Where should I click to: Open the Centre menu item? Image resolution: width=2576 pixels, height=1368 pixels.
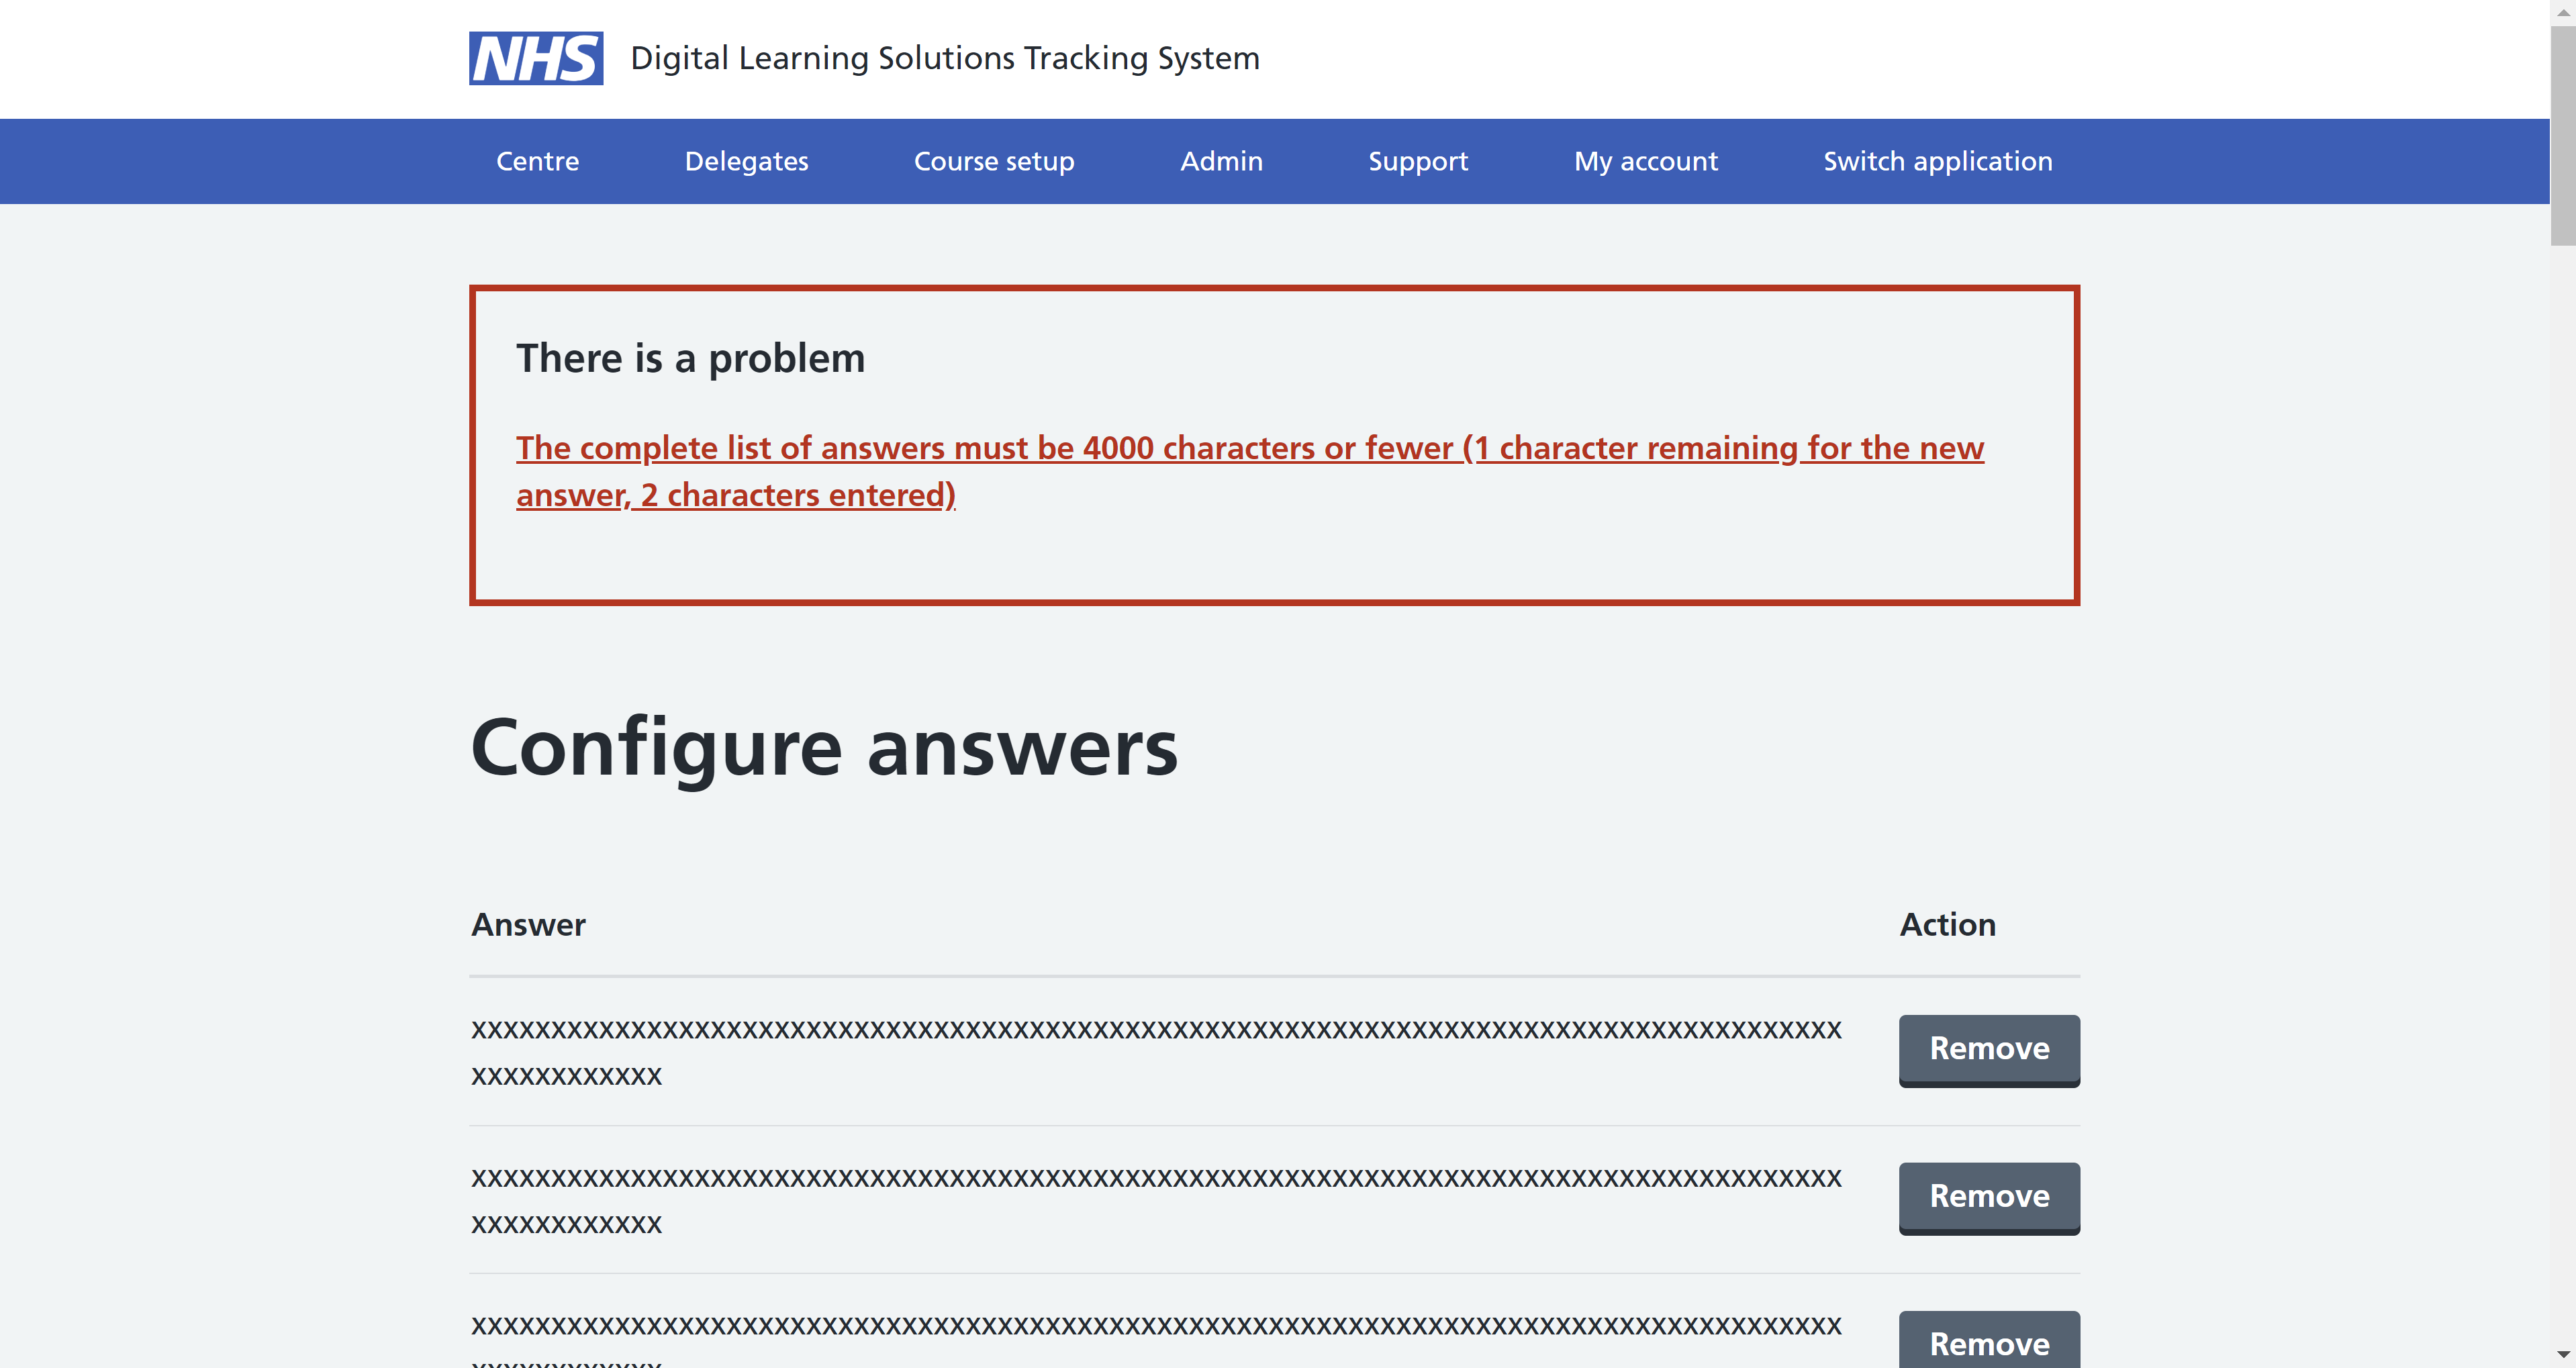click(537, 161)
